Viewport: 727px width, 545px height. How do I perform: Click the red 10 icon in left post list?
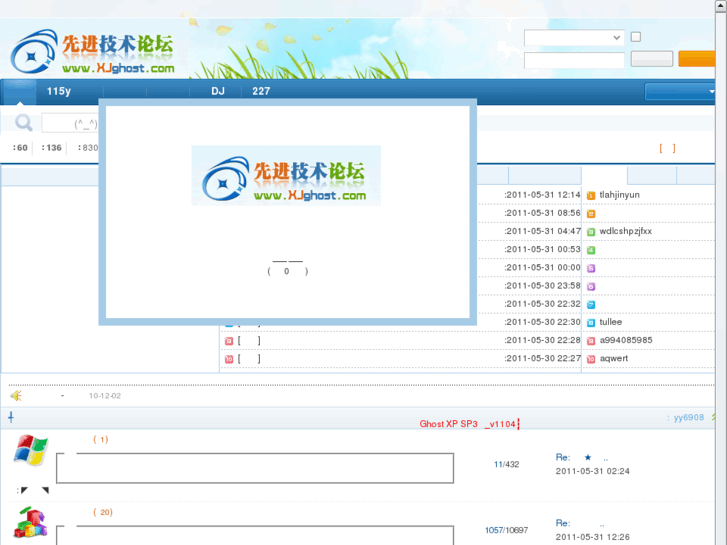[x=229, y=359]
